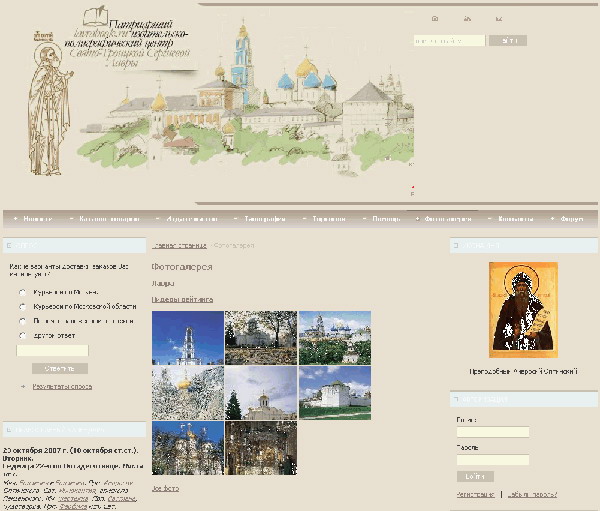Open Результаты опроса link
The height and width of the screenshot is (511, 600).
pos(62,387)
